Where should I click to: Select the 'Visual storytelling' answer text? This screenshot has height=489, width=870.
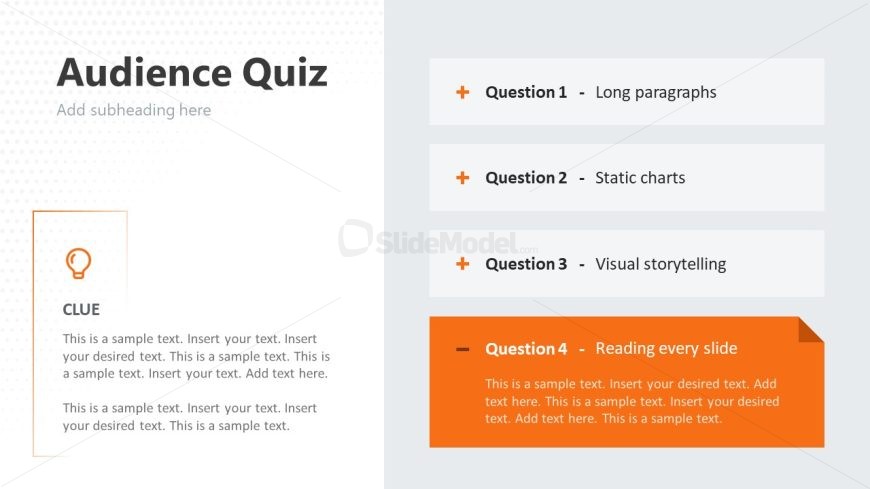pos(660,264)
